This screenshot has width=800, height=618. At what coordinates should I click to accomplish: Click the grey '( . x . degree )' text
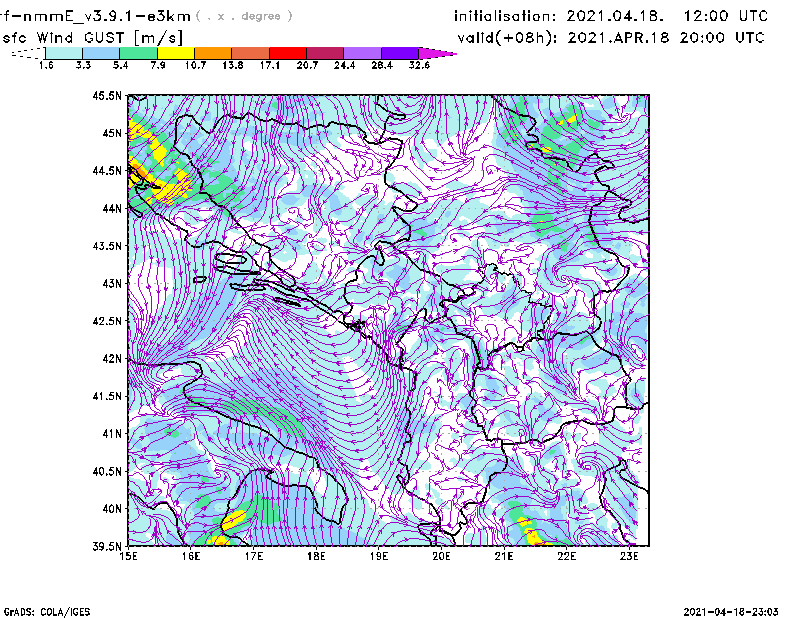click(244, 16)
